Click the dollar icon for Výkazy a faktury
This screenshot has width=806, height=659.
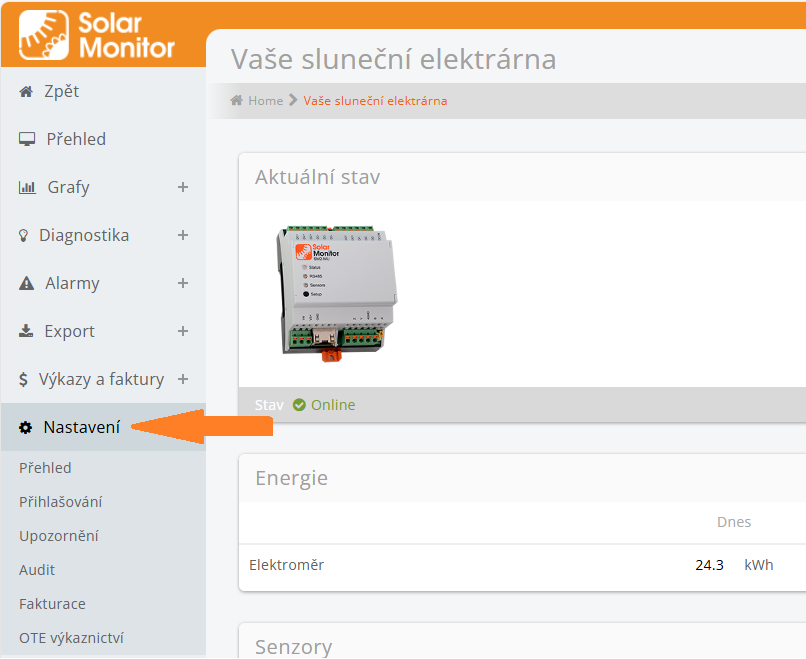[x=25, y=380]
